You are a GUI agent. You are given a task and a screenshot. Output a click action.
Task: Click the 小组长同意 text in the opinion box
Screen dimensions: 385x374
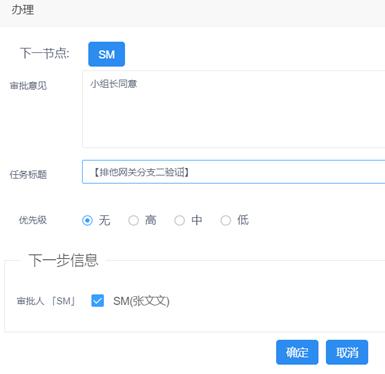click(x=113, y=84)
